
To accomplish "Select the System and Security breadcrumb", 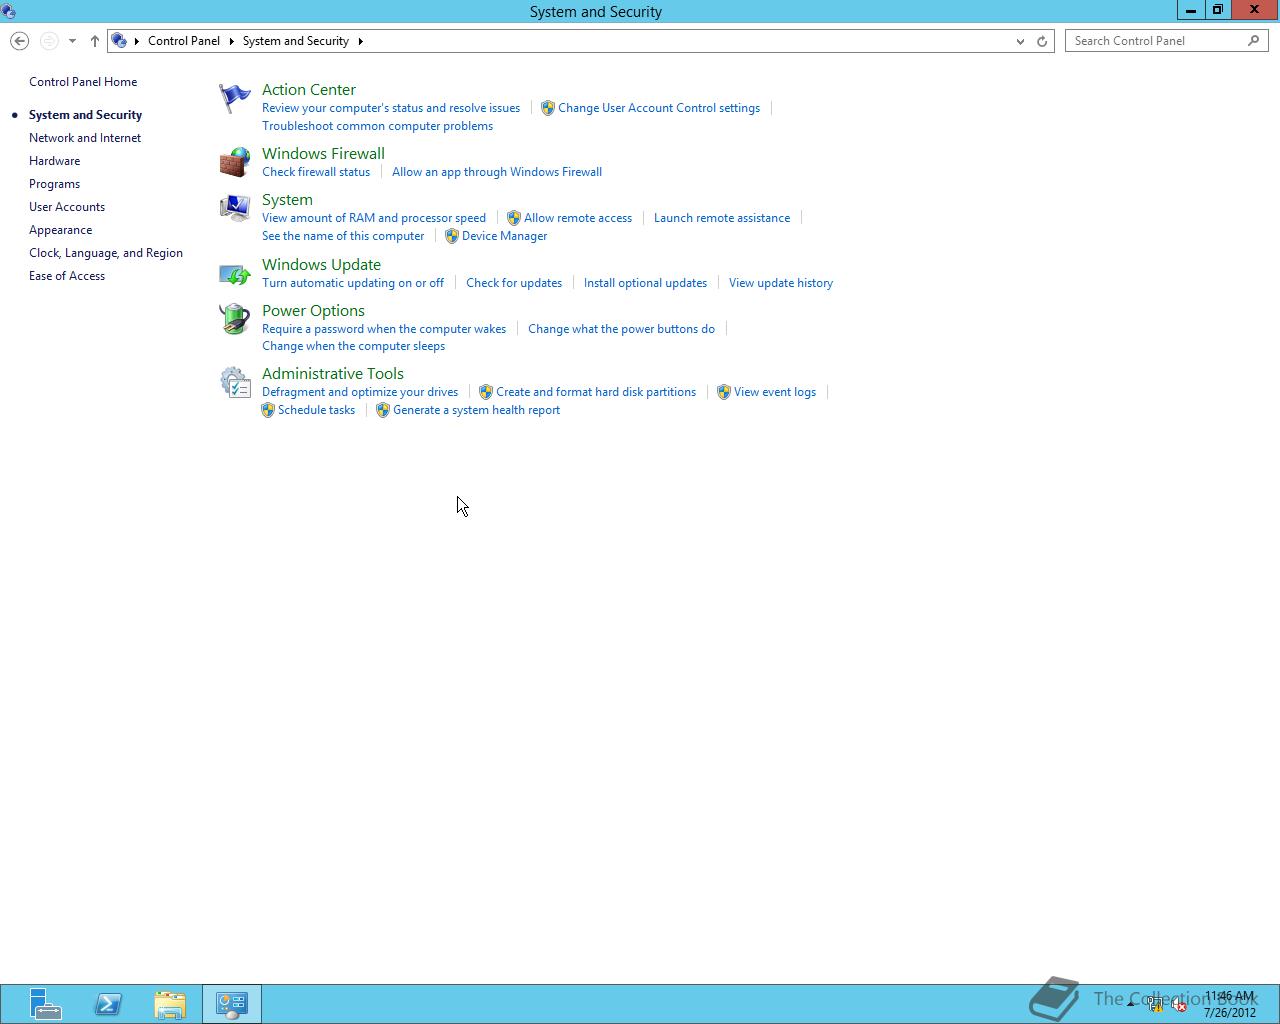I will [x=296, y=41].
